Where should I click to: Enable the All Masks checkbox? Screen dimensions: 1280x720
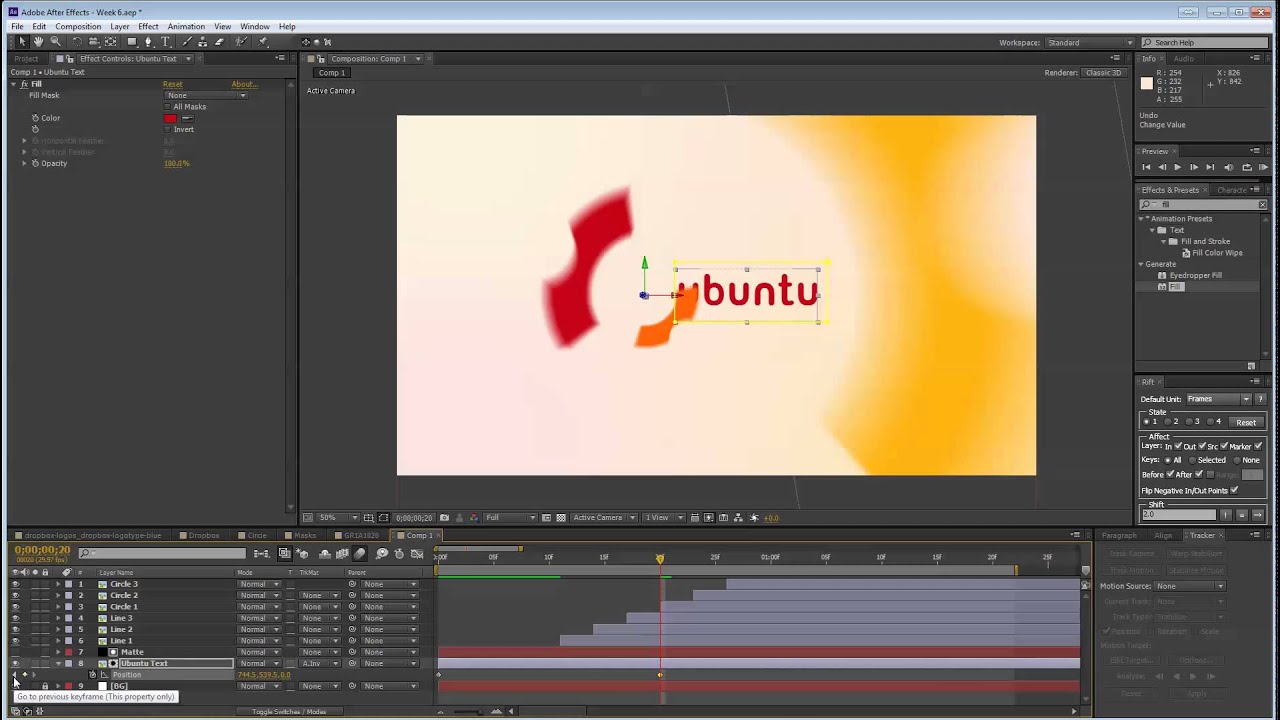[168, 107]
